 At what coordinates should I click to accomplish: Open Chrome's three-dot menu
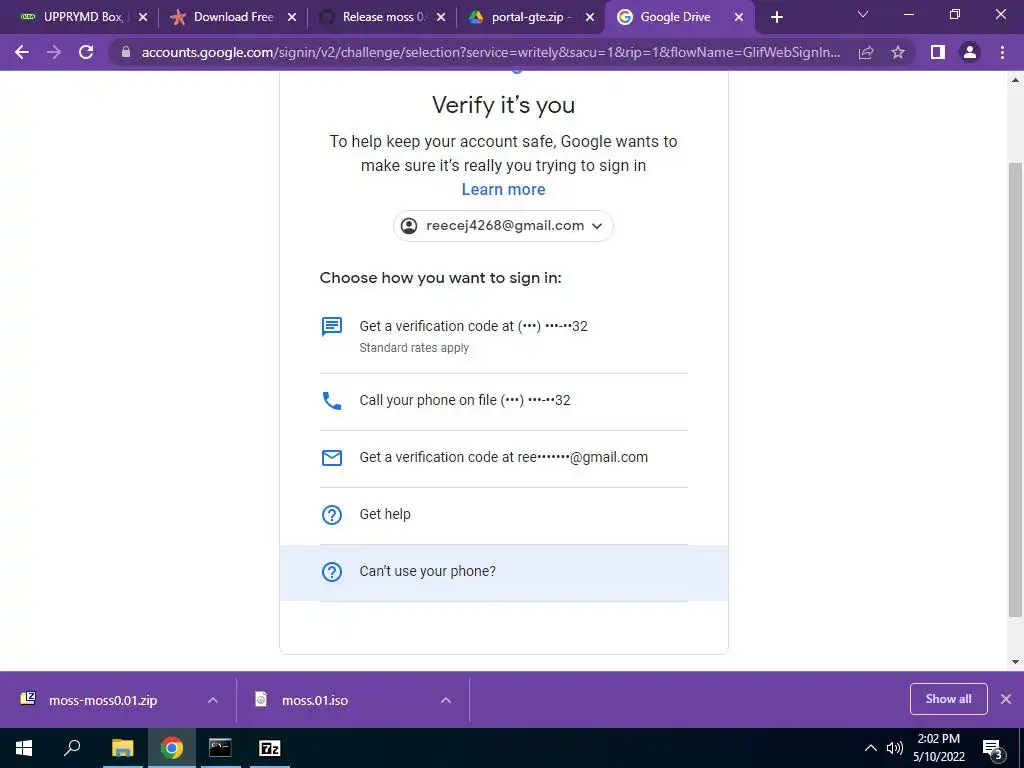click(1002, 52)
